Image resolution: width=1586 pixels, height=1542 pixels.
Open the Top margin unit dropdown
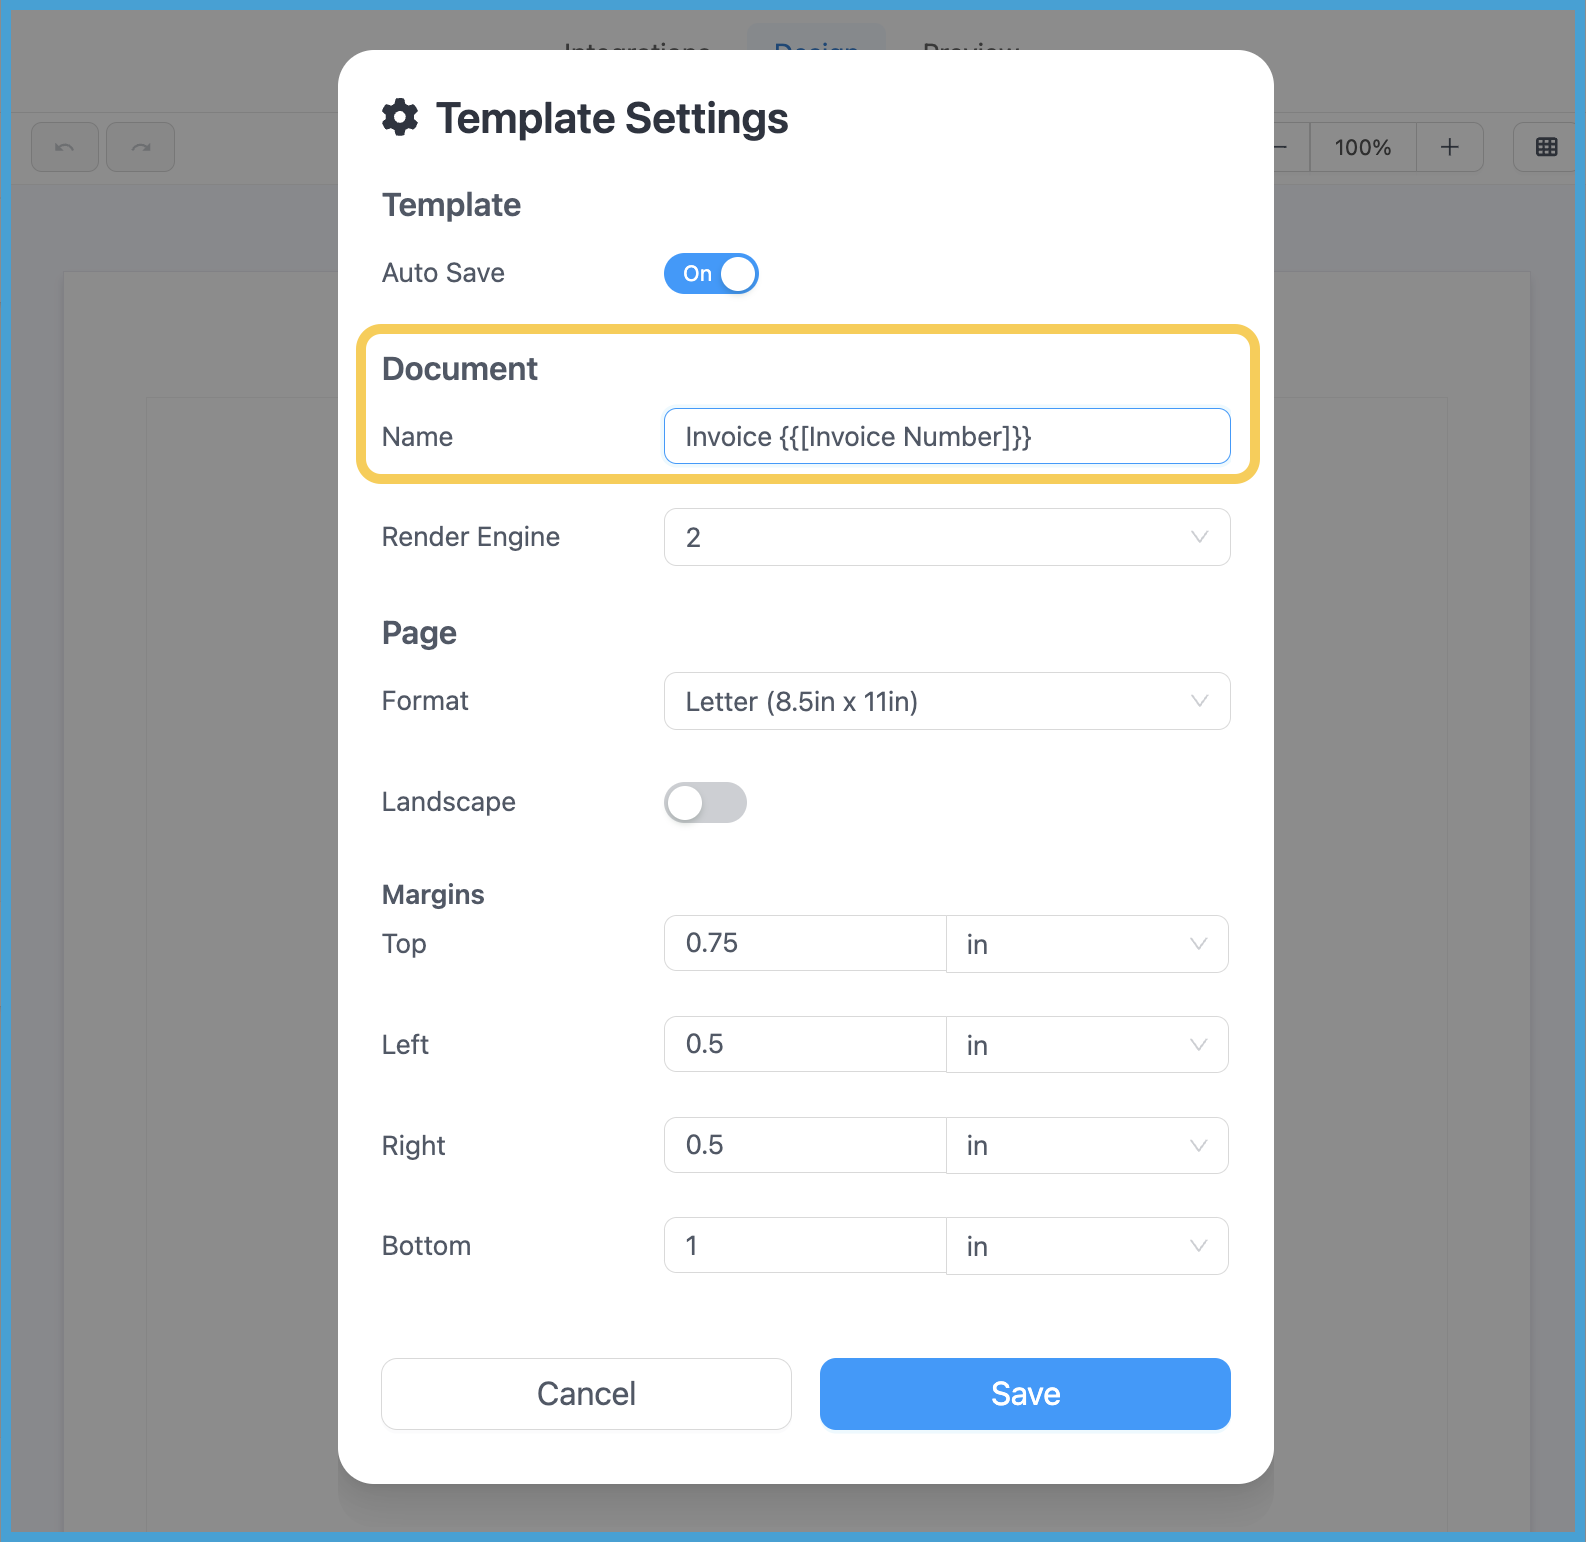click(1087, 944)
